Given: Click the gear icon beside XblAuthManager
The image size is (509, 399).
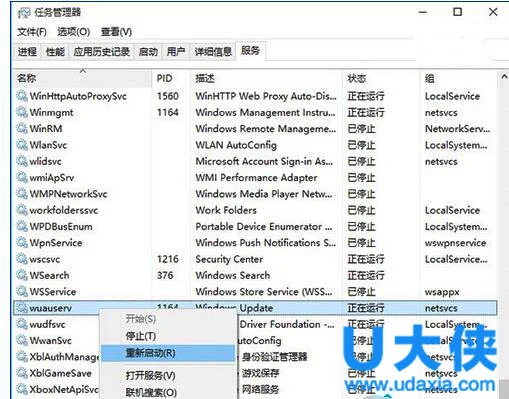Looking at the screenshot, I should [22, 357].
